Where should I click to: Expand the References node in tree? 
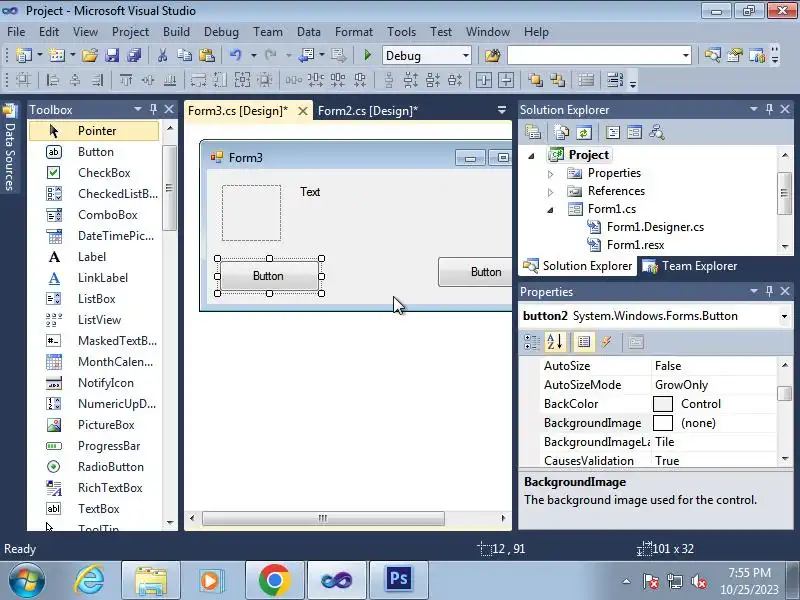click(550, 192)
